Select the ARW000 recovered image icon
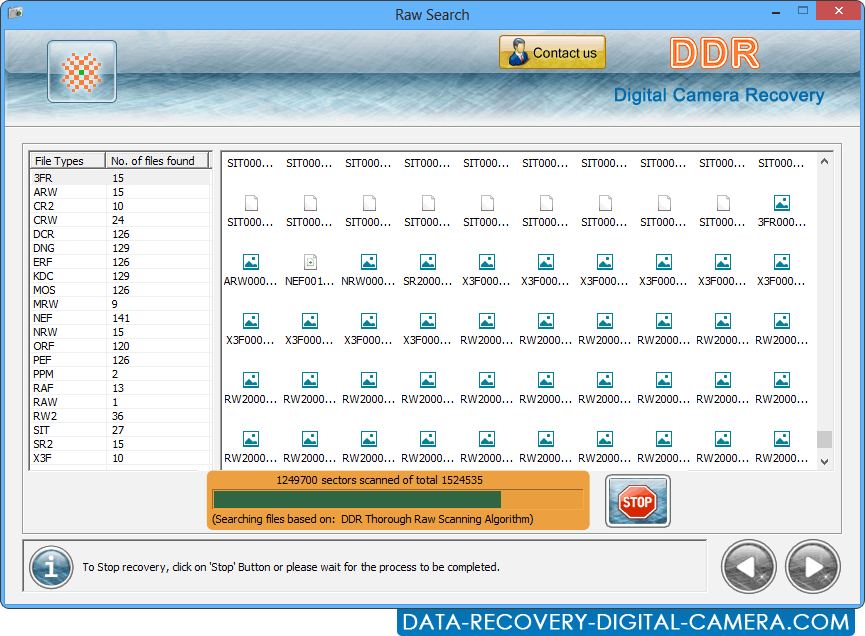865x636 pixels. [x=249, y=263]
